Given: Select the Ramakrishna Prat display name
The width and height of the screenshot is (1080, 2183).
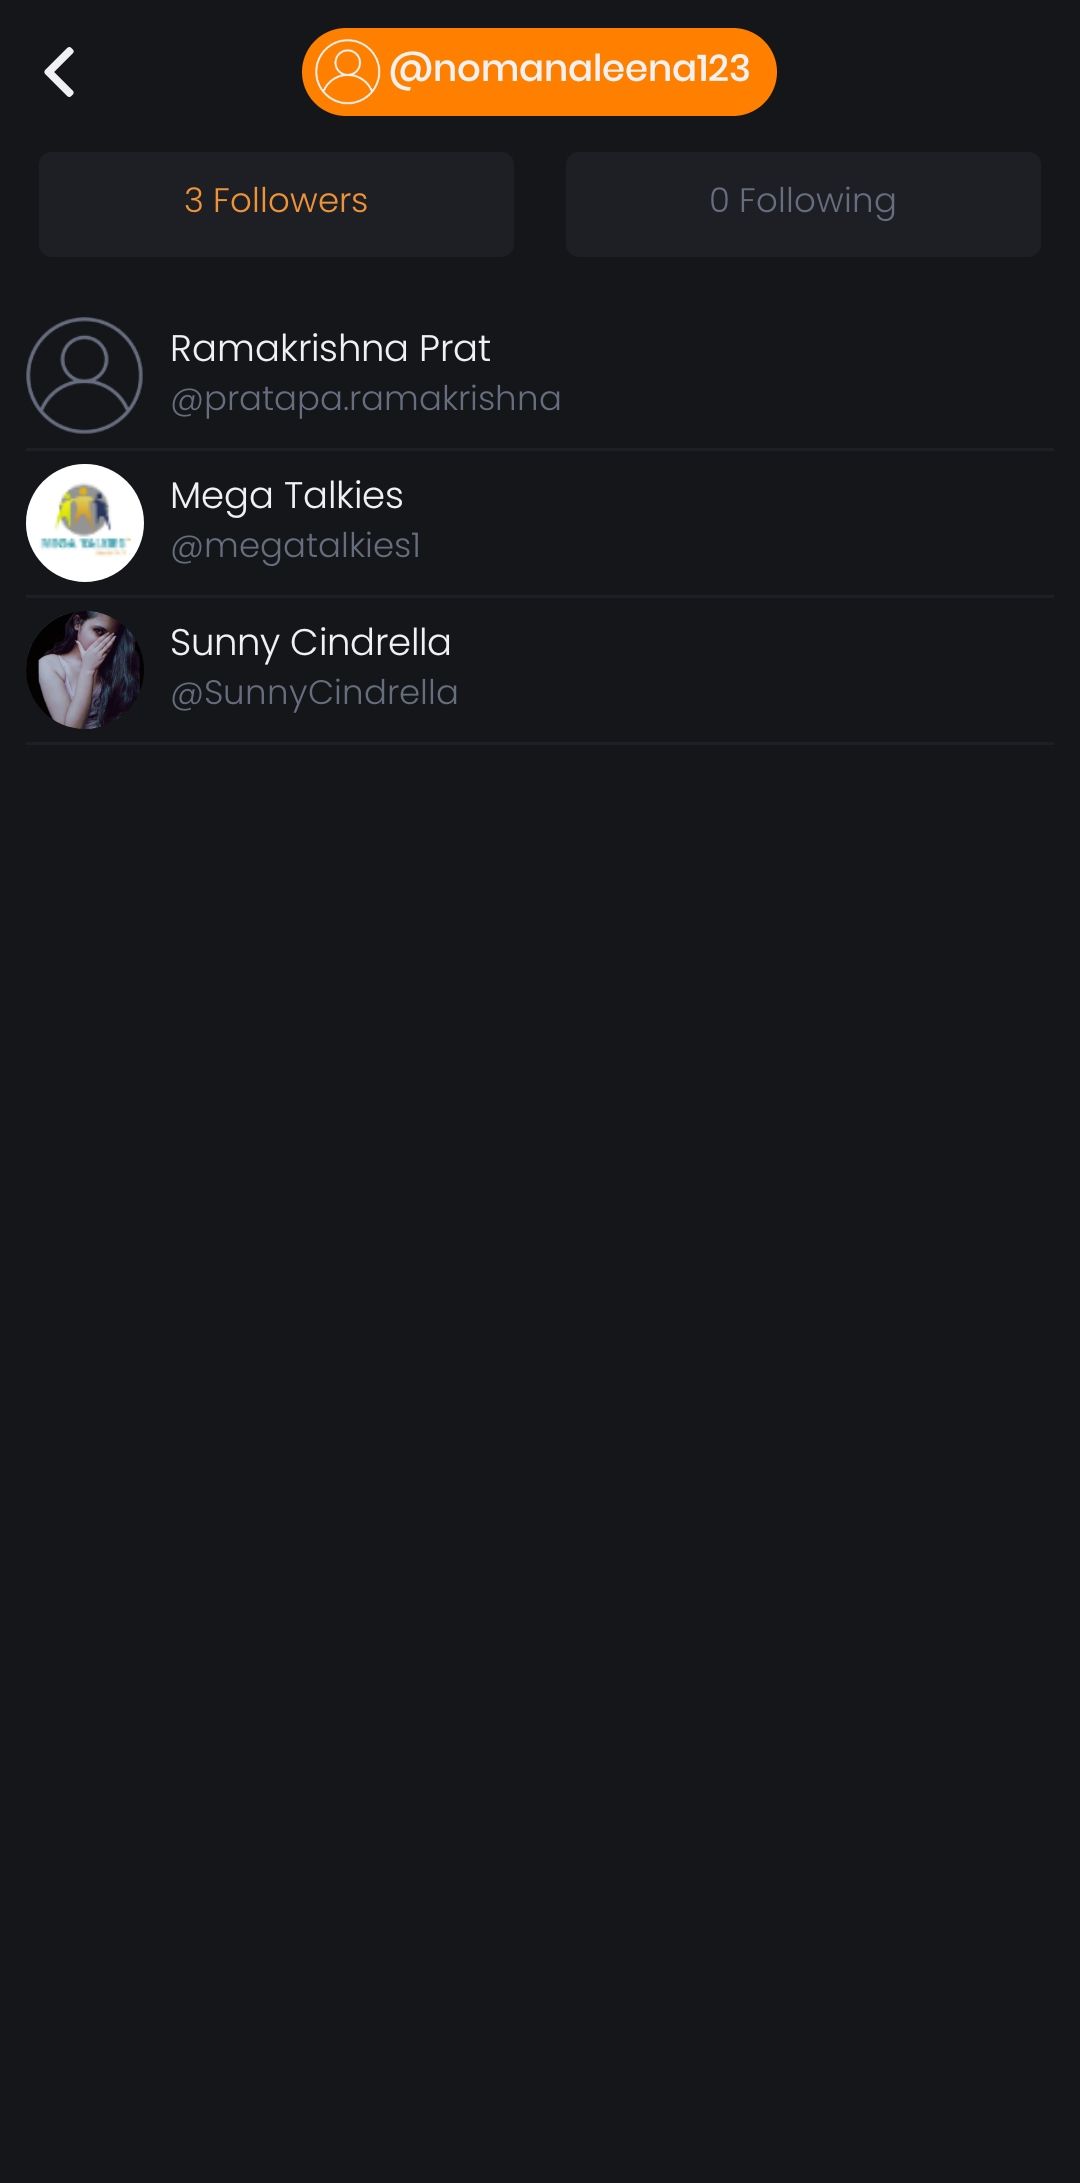Looking at the screenshot, I should click(330, 348).
